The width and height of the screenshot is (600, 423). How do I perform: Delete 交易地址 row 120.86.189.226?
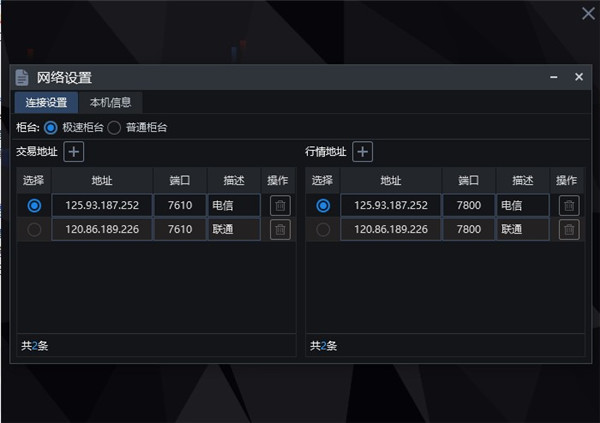click(280, 230)
